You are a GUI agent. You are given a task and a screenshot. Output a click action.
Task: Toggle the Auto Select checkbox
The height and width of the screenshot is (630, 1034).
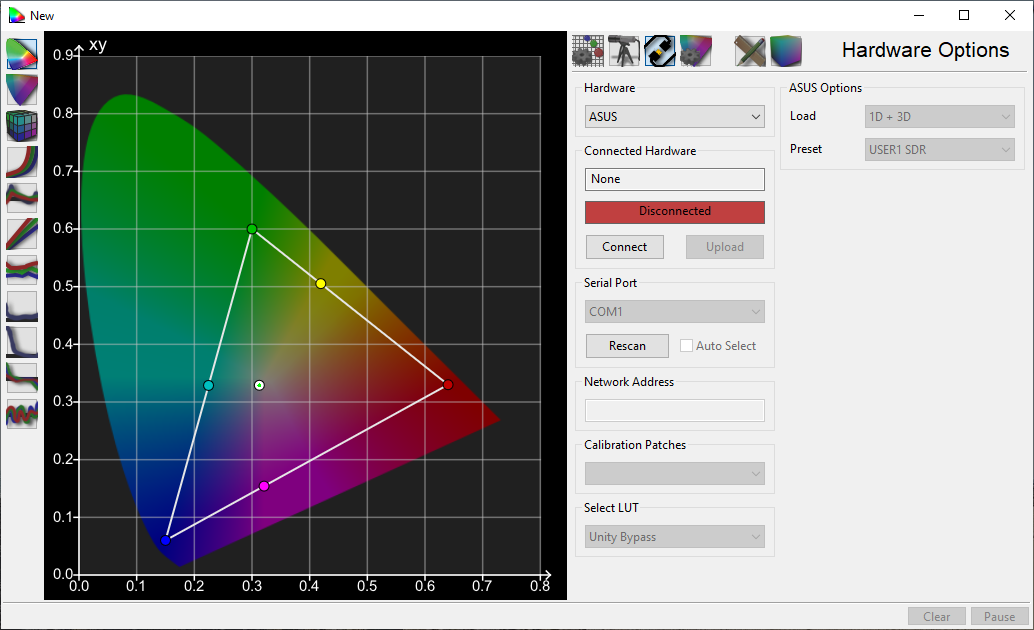tap(686, 346)
